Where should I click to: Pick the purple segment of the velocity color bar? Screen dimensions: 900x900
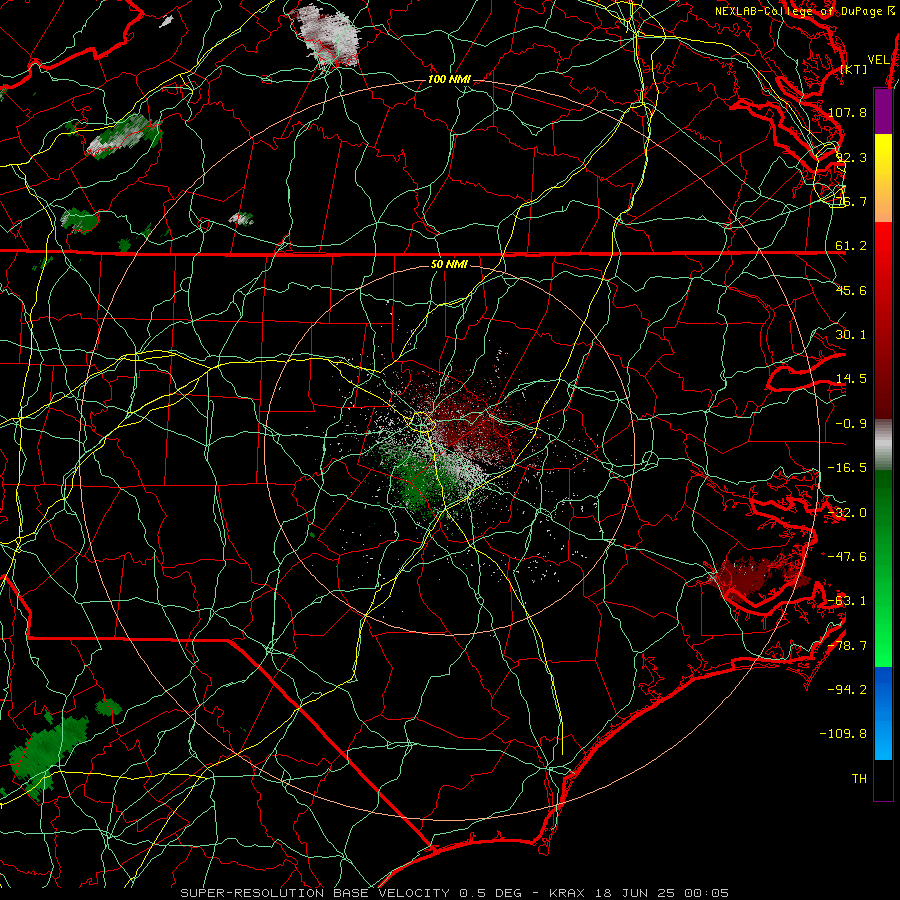(x=883, y=111)
